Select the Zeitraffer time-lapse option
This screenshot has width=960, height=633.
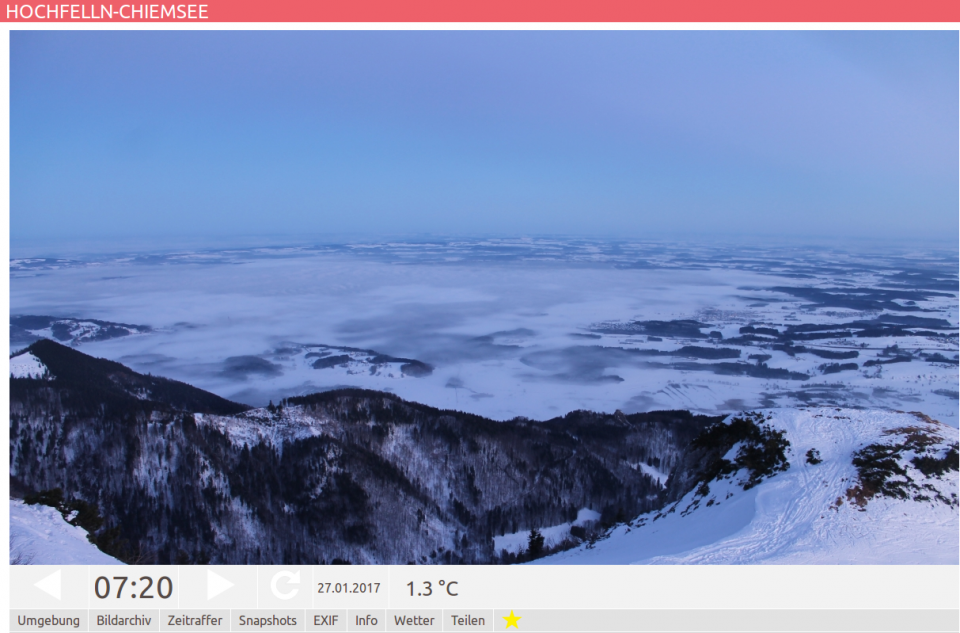click(x=195, y=620)
